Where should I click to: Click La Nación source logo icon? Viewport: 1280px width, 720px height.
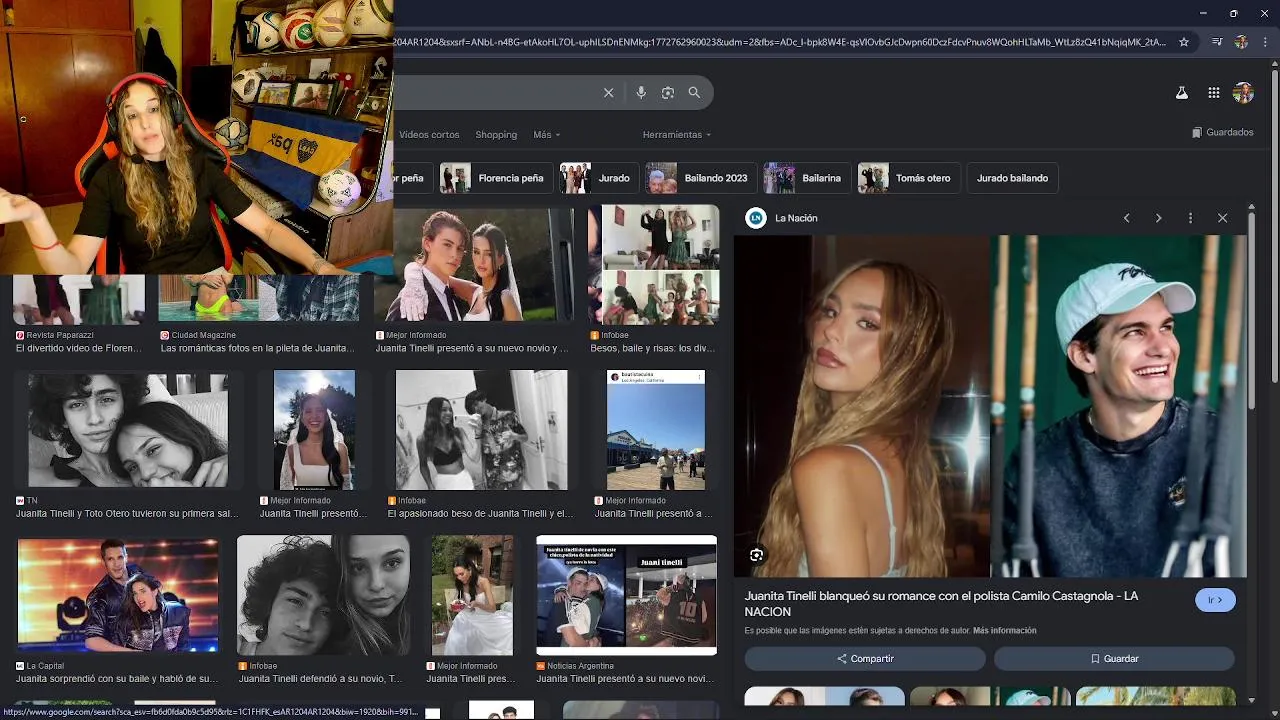coord(756,218)
